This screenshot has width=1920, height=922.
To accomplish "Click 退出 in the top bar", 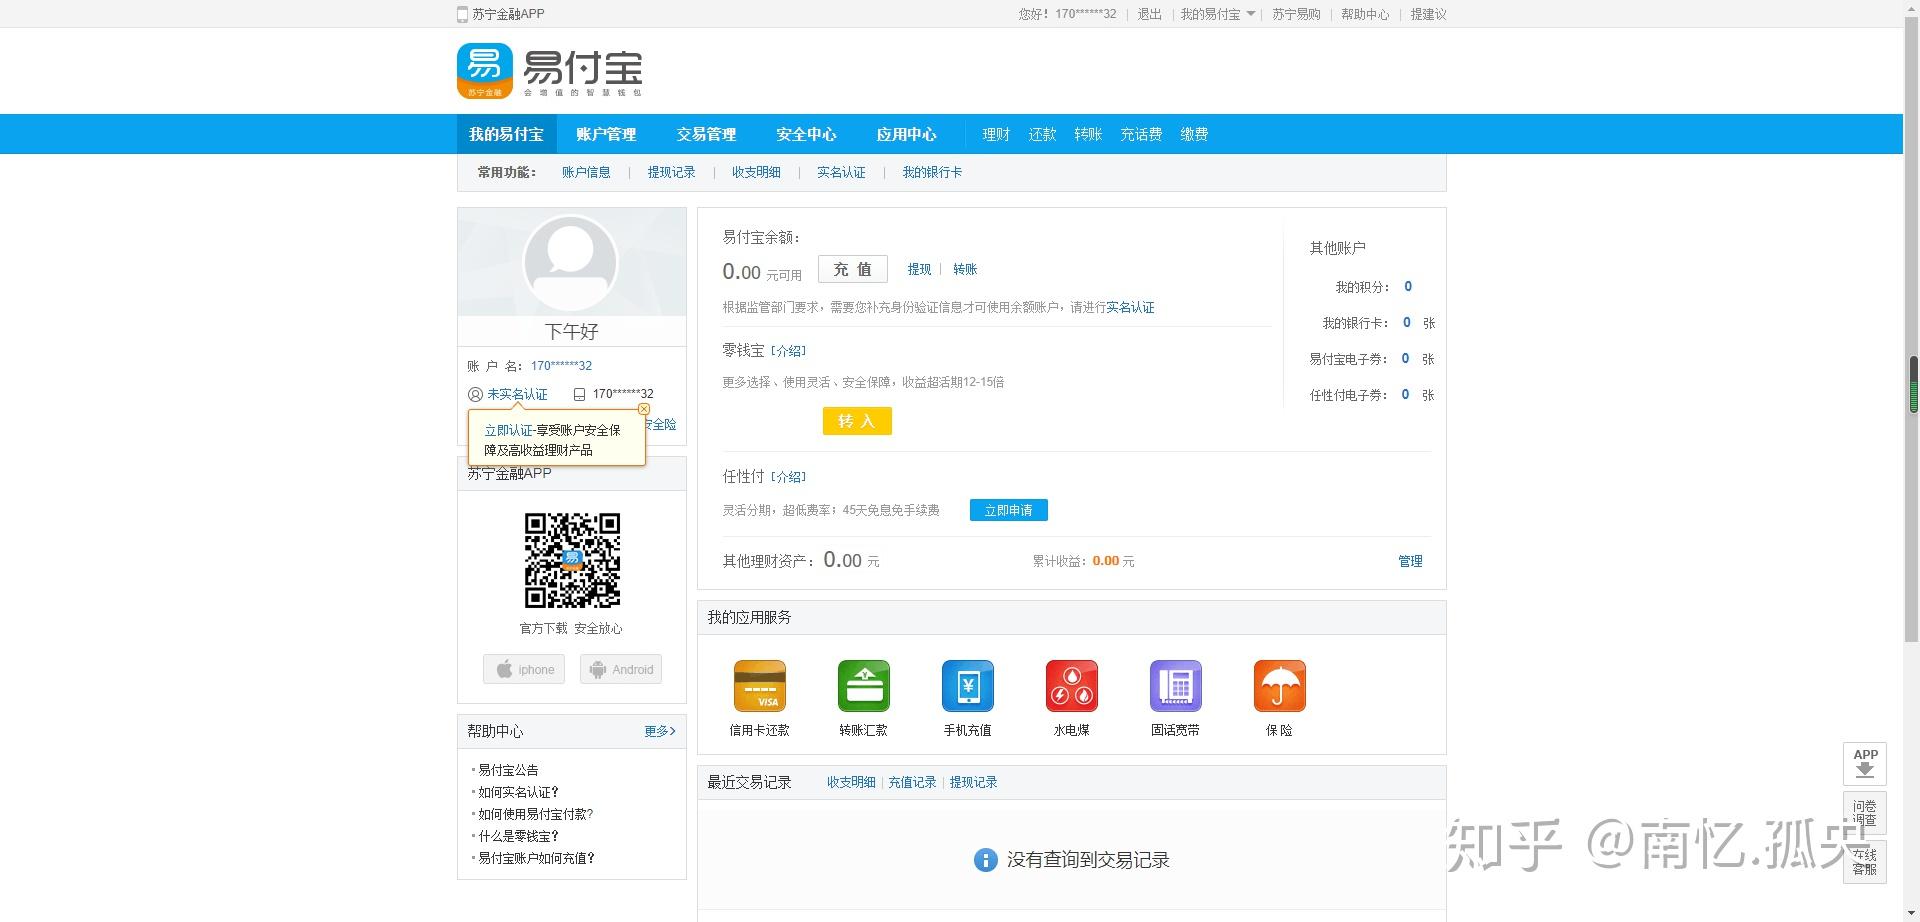I will [1150, 14].
